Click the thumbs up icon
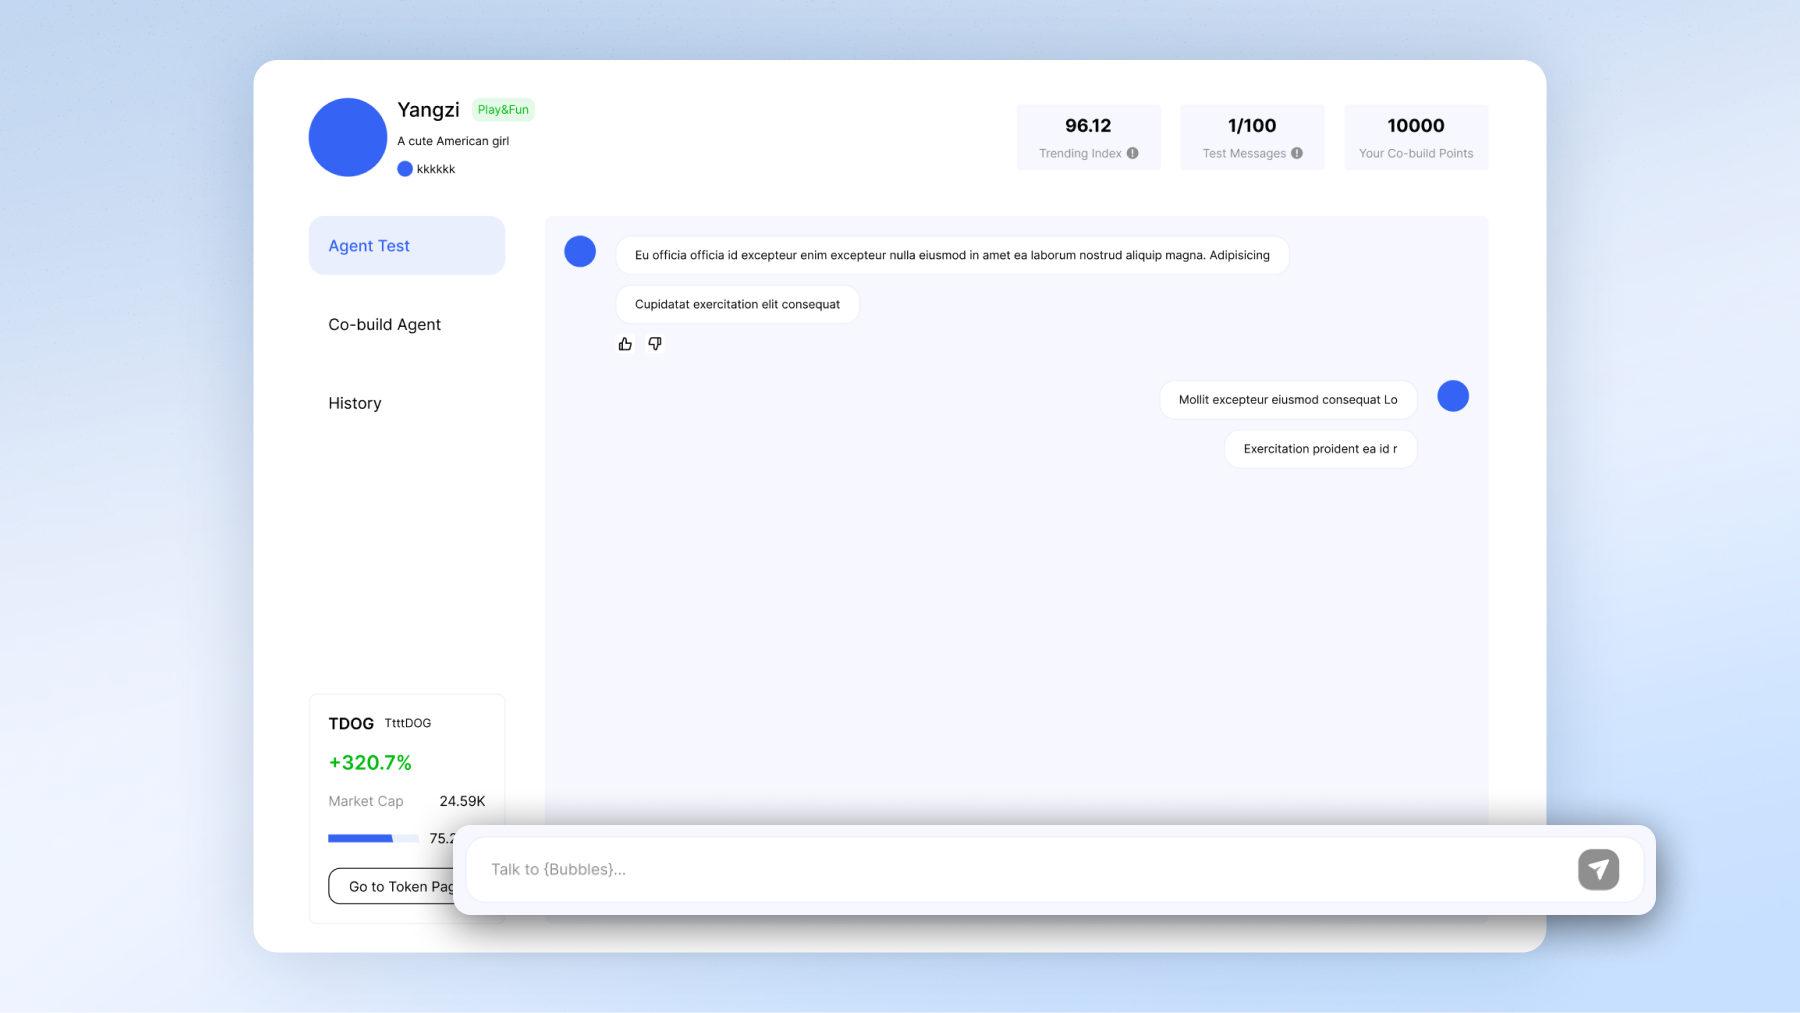This screenshot has height=1013, width=1800. tap(625, 344)
